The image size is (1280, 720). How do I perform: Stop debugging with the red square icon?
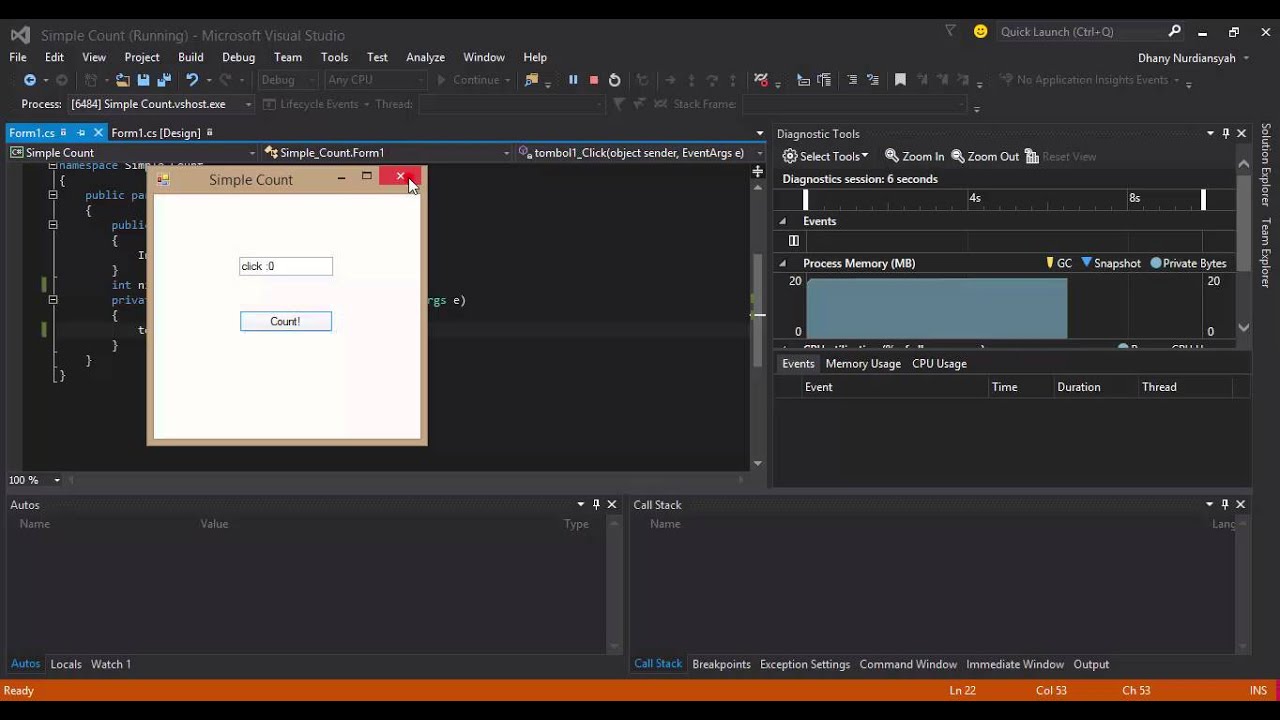[x=594, y=80]
